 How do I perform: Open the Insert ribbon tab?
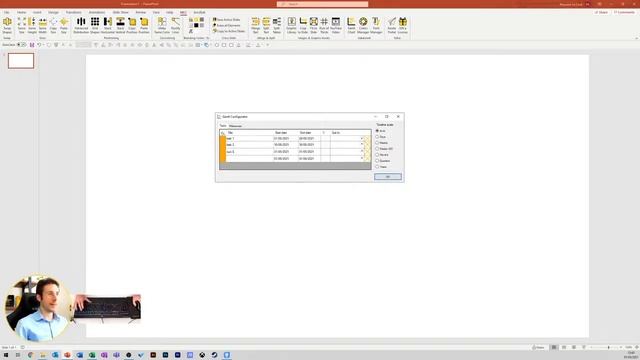pyautogui.click(x=37, y=13)
